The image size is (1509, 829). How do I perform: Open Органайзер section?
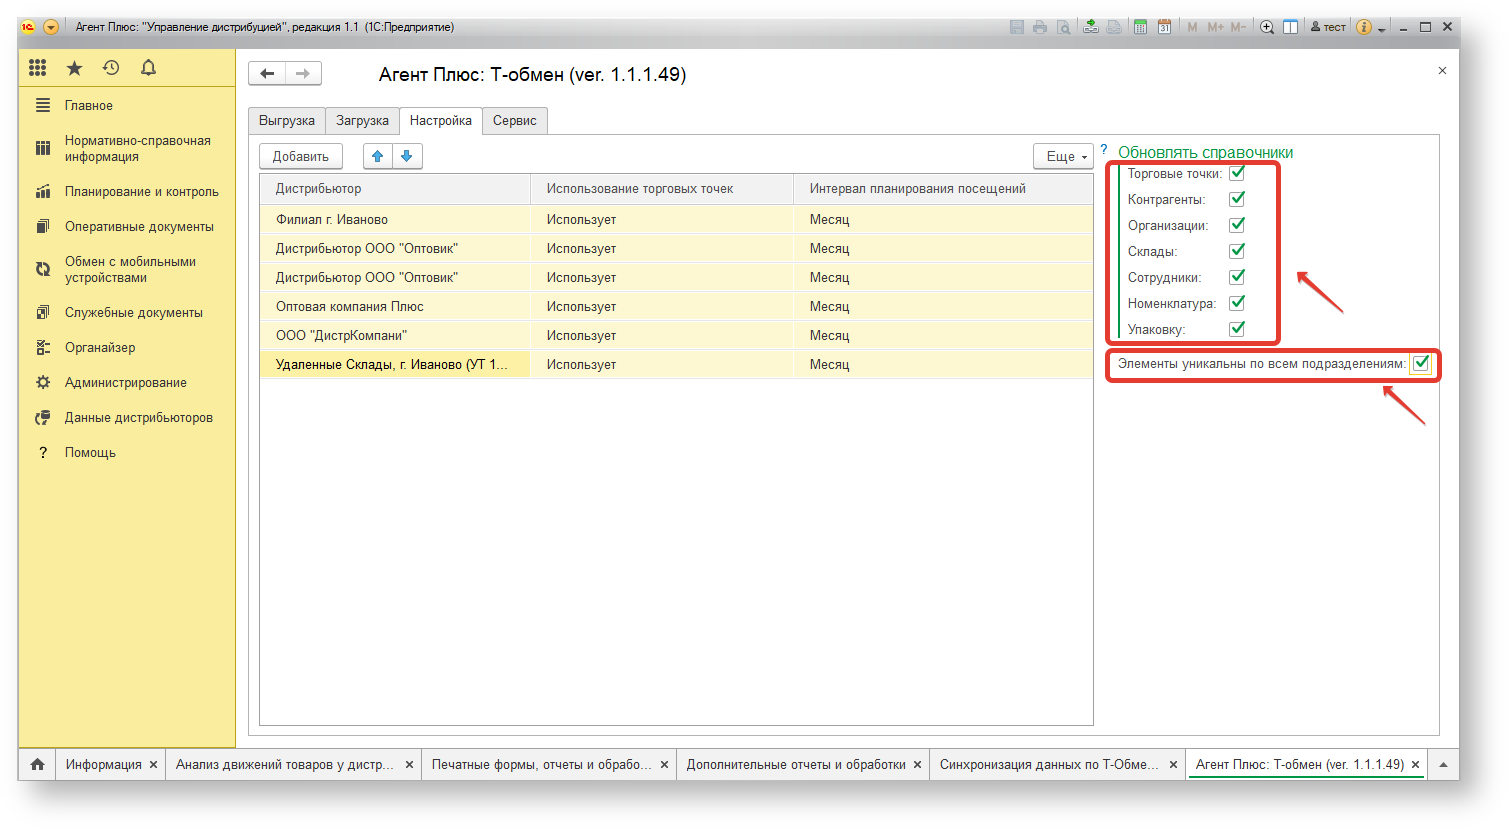(126, 347)
